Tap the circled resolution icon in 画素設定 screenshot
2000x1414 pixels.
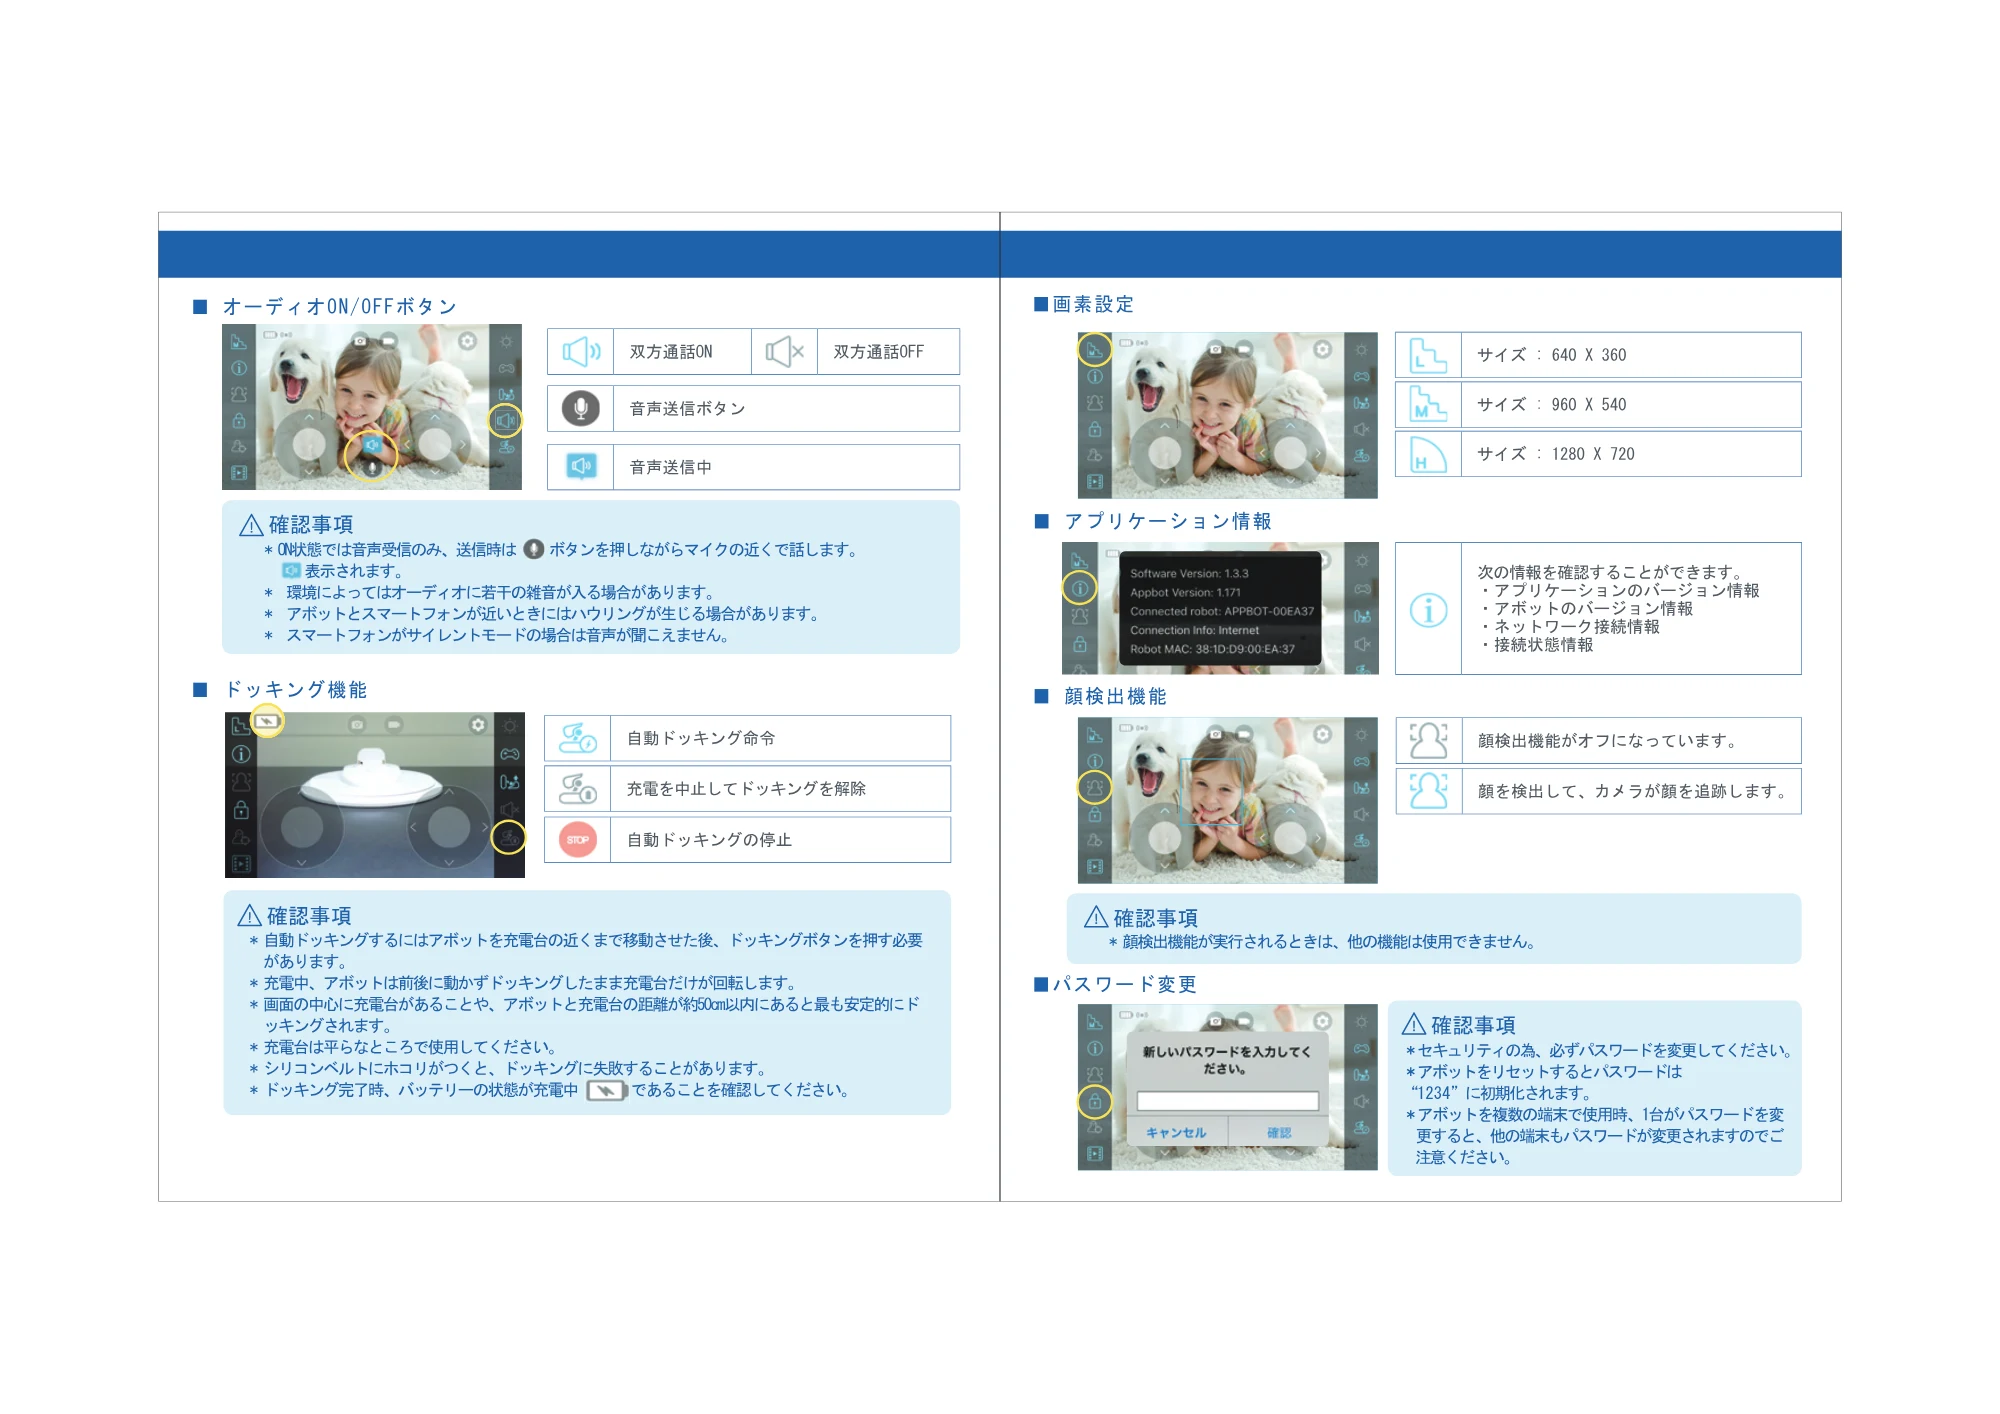click(1094, 350)
